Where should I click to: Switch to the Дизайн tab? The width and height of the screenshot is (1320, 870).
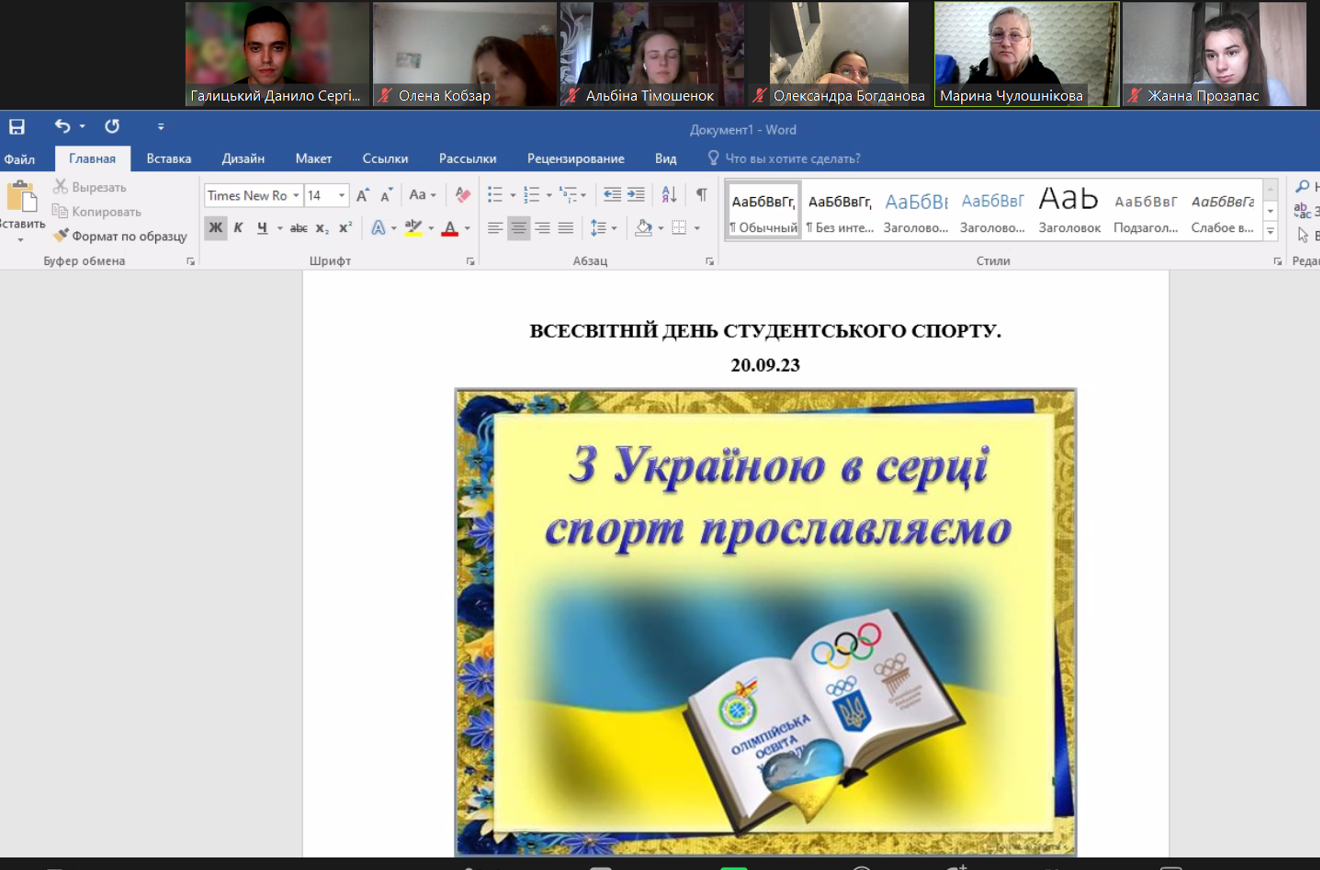[x=243, y=159]
